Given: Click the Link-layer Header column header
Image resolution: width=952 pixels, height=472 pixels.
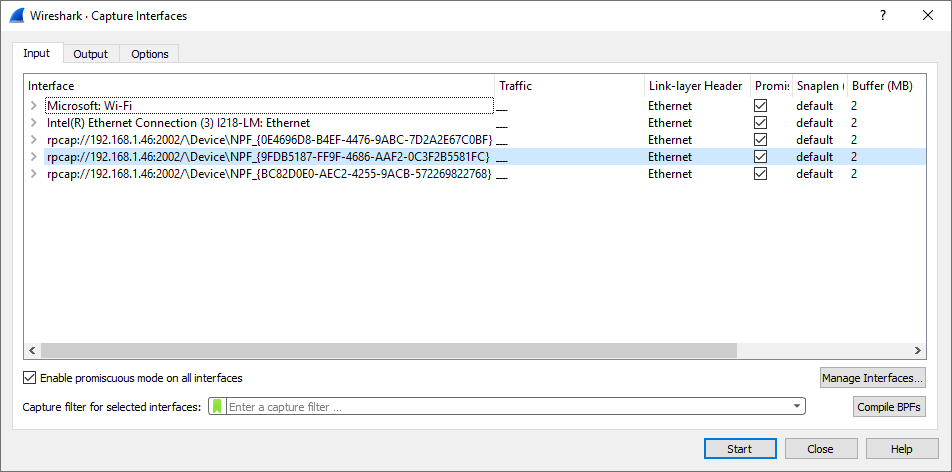Looking at the screenshot, I should pos(698,86).
